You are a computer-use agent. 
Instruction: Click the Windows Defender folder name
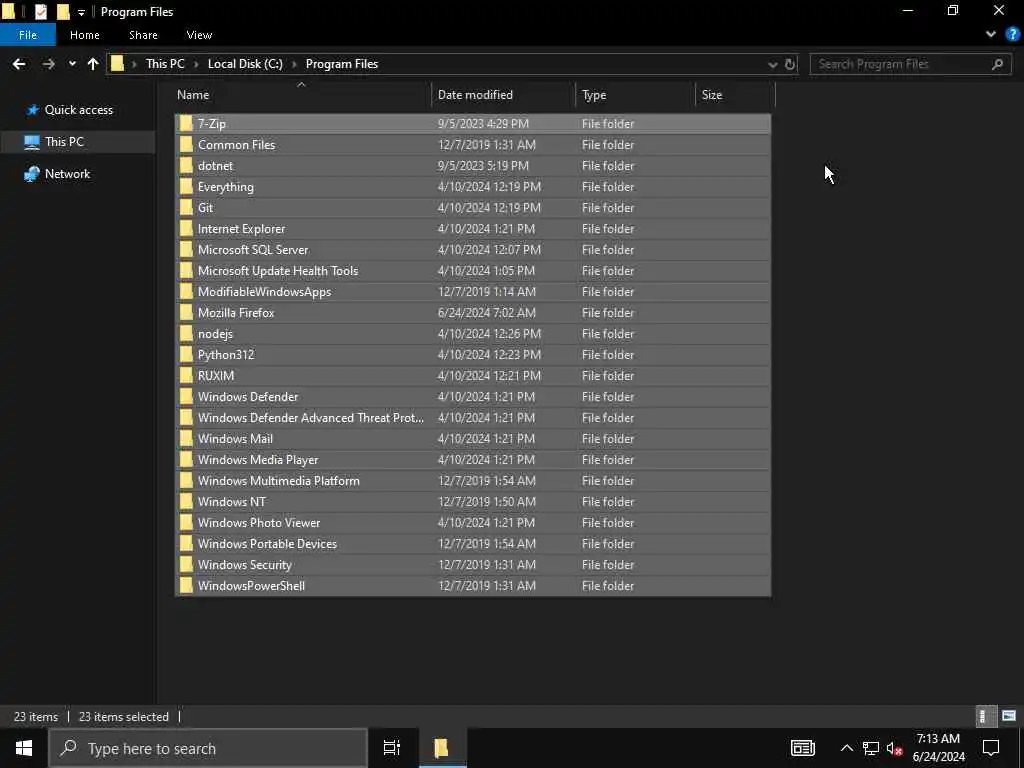tap(248, 396)
